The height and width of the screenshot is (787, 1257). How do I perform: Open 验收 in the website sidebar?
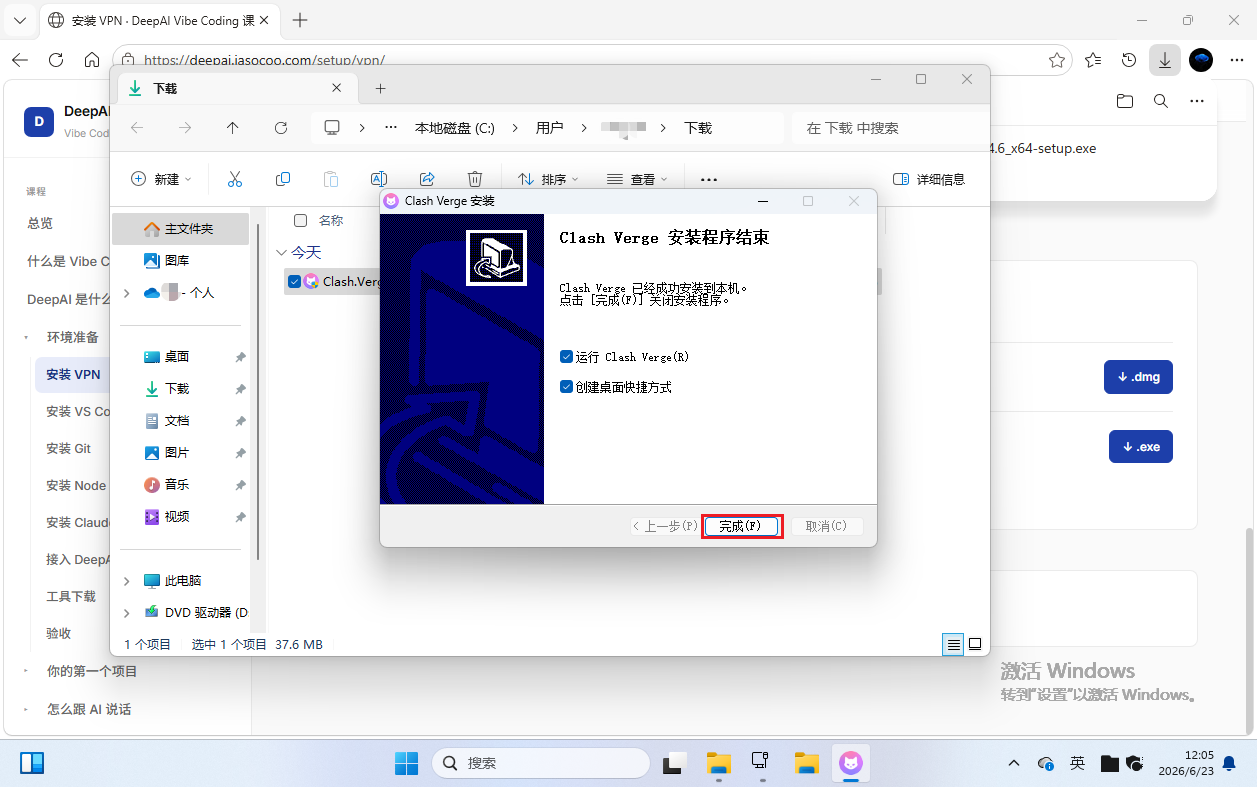(x=59, y=633)
